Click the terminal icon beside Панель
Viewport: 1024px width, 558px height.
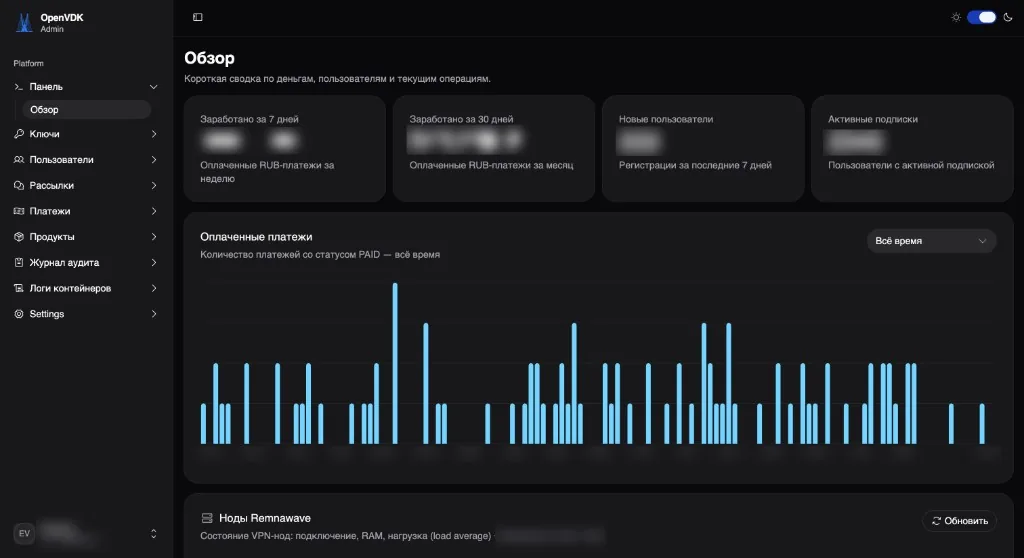18,87
